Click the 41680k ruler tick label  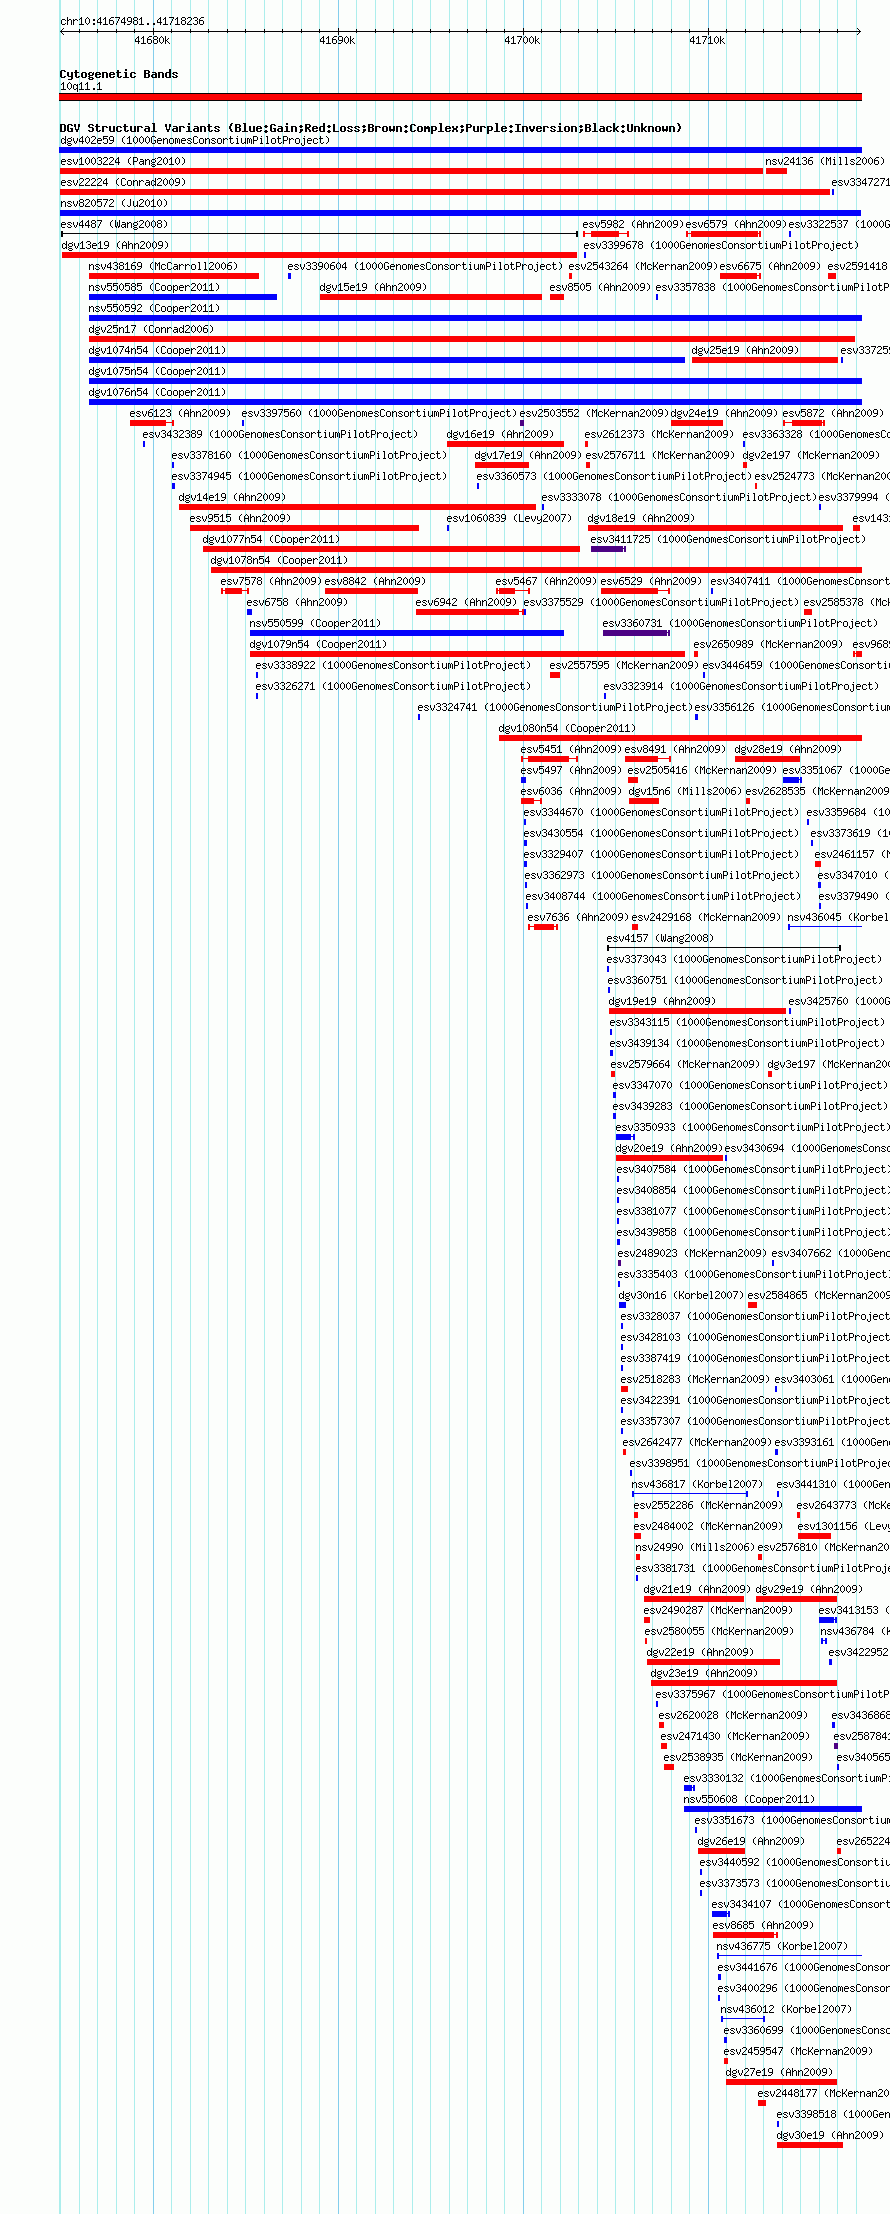tap(152, 40)
